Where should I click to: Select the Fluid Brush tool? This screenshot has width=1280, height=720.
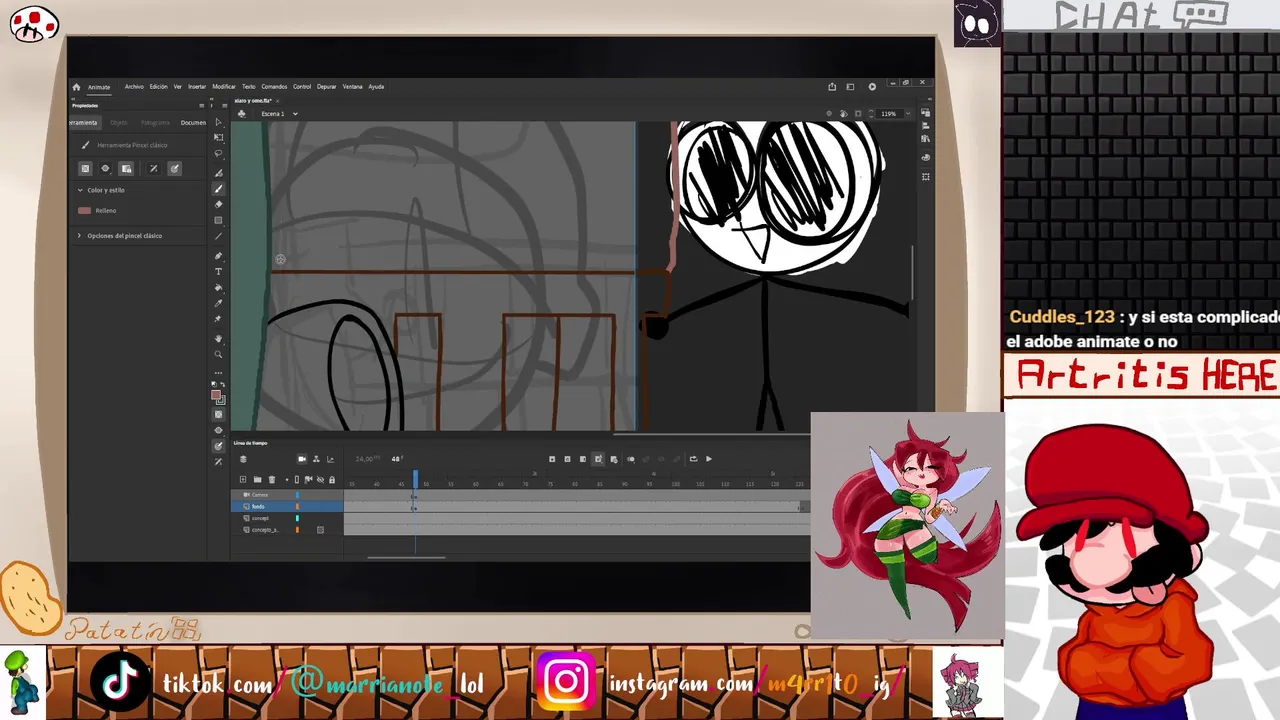coord(218,173)
